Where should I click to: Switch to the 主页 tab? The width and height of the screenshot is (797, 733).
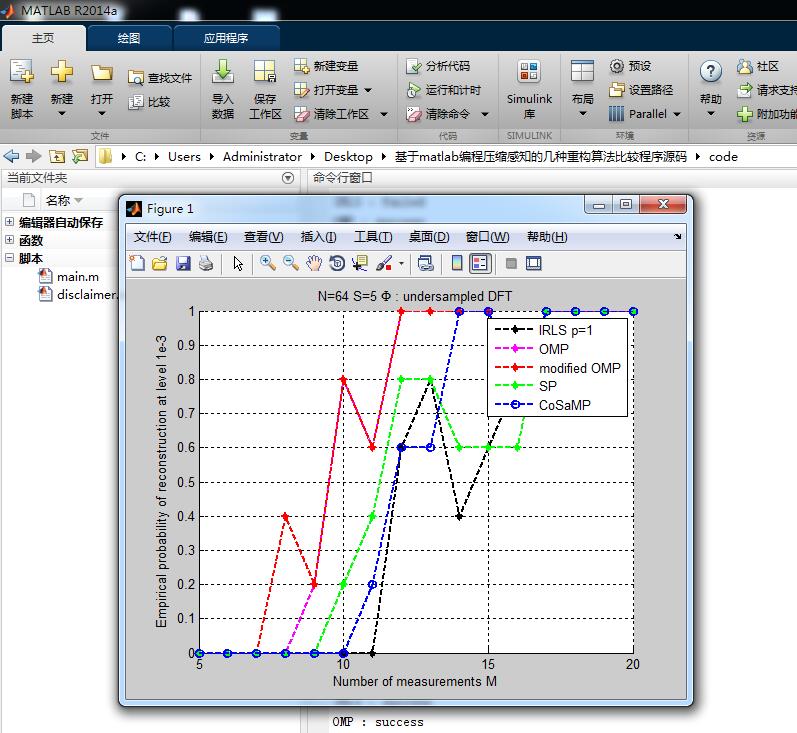pos(43,38)
